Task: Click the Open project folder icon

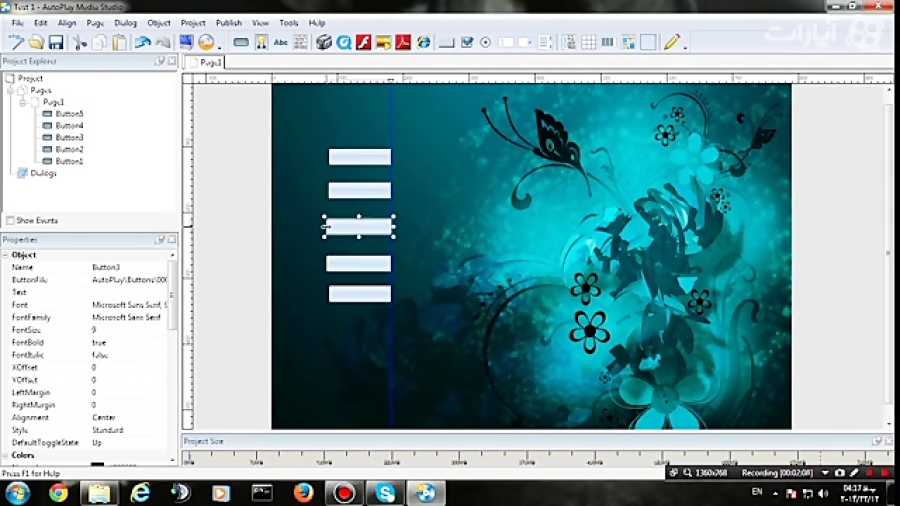Action: pos(36,42)
